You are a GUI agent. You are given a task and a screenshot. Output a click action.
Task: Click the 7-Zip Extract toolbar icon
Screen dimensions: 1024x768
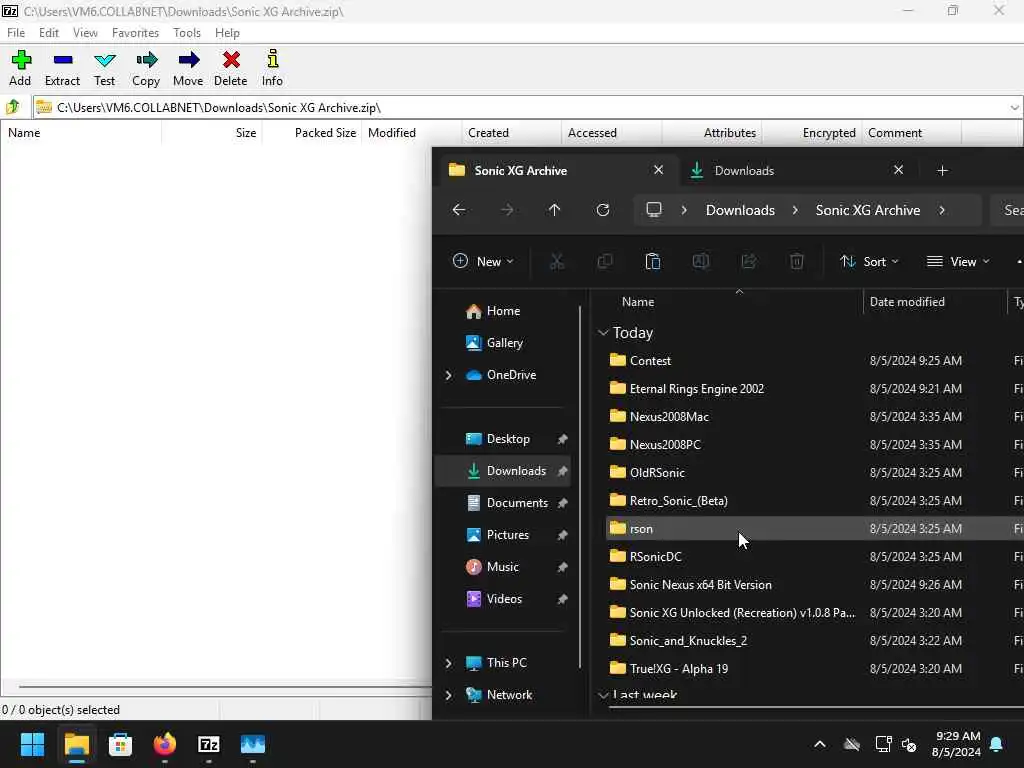pyautogui.click(x=63, y=61)
